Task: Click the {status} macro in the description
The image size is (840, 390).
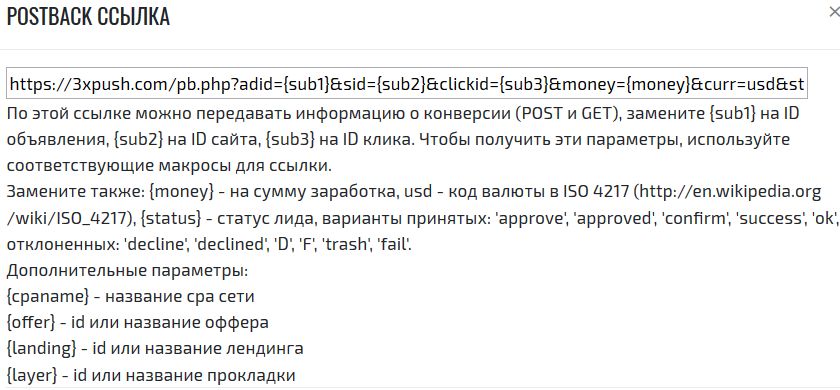Action: coord(174,218)
